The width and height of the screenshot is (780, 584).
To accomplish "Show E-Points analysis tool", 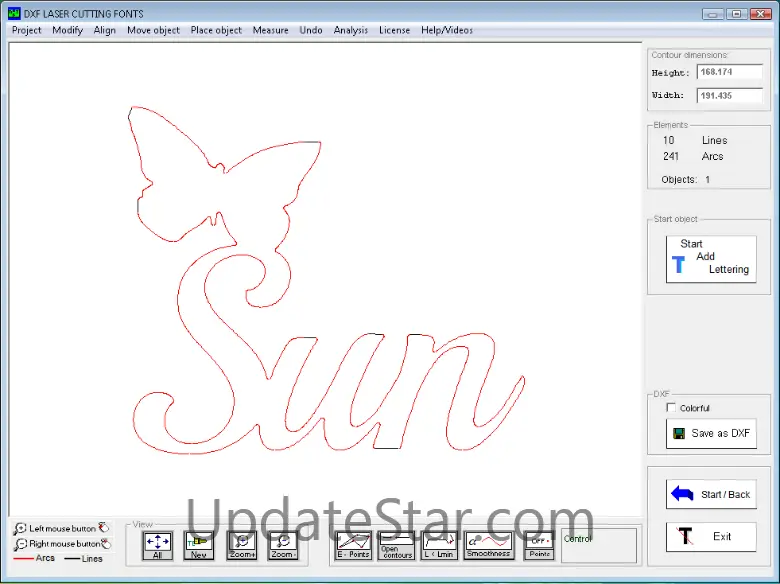I will pyautogui.click(x=353, y=545).
